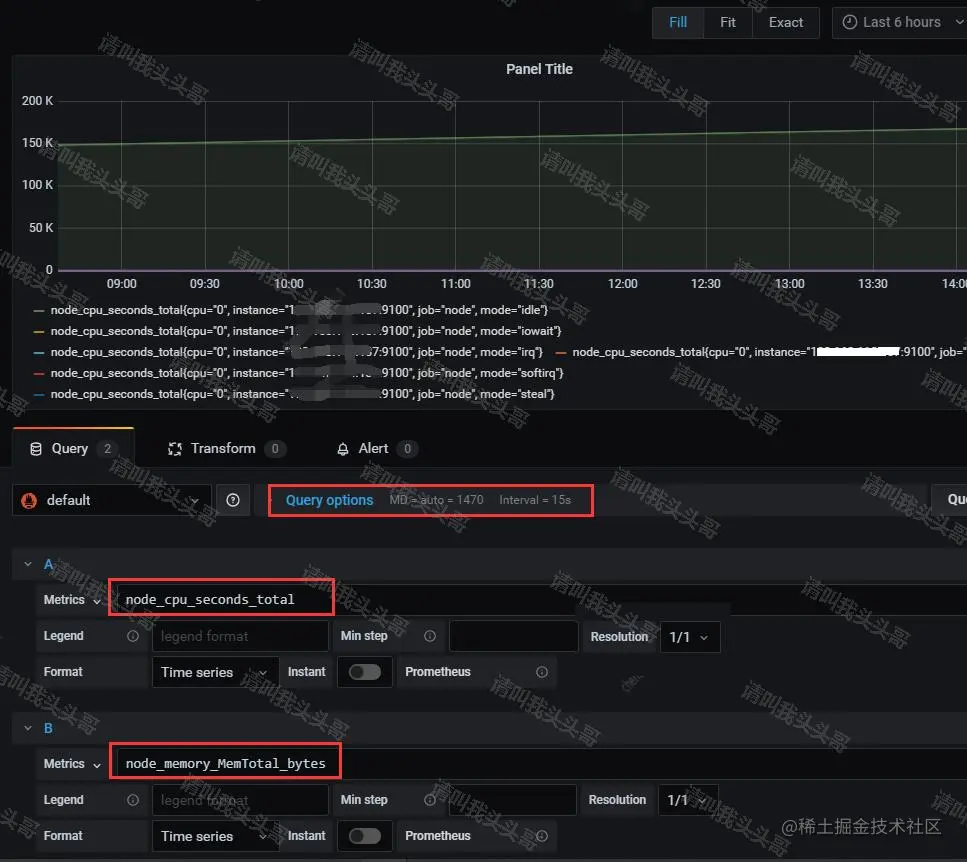
Task: Open the default data source dropdown
Action: (110, 500)
